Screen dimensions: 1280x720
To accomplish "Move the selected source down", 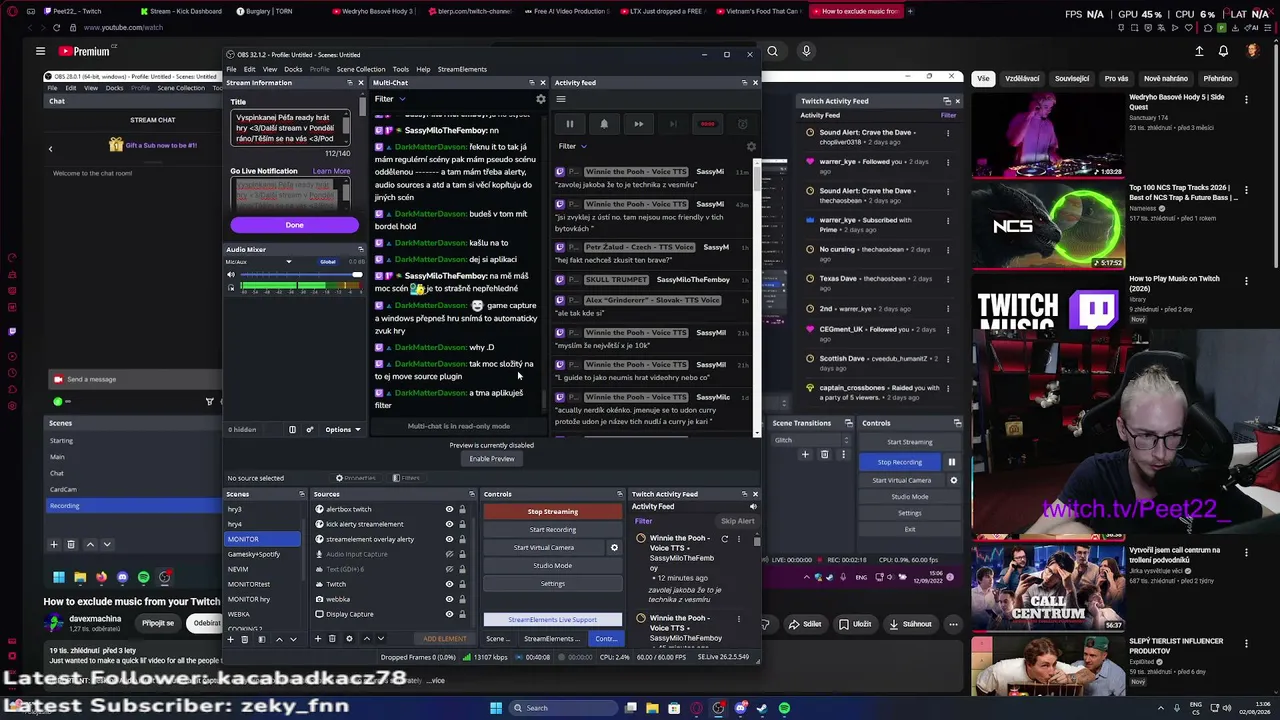I will point(380,639).
